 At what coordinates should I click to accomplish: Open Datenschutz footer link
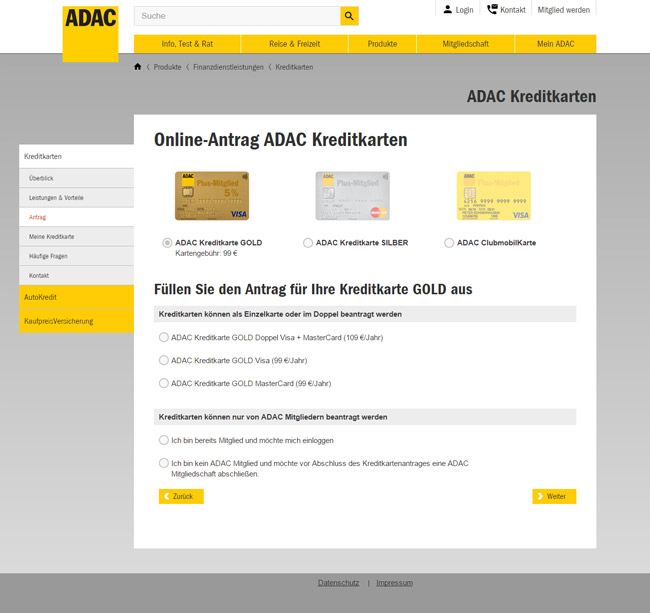point(338,583)
